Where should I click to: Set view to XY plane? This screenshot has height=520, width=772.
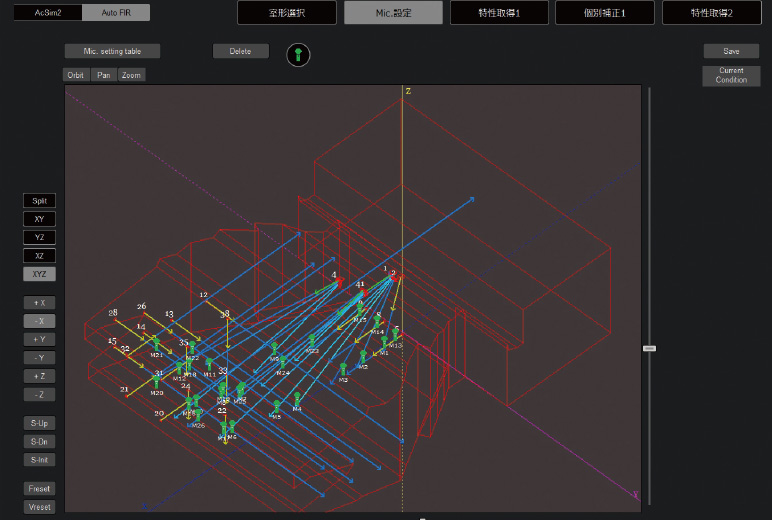point(40,219)
